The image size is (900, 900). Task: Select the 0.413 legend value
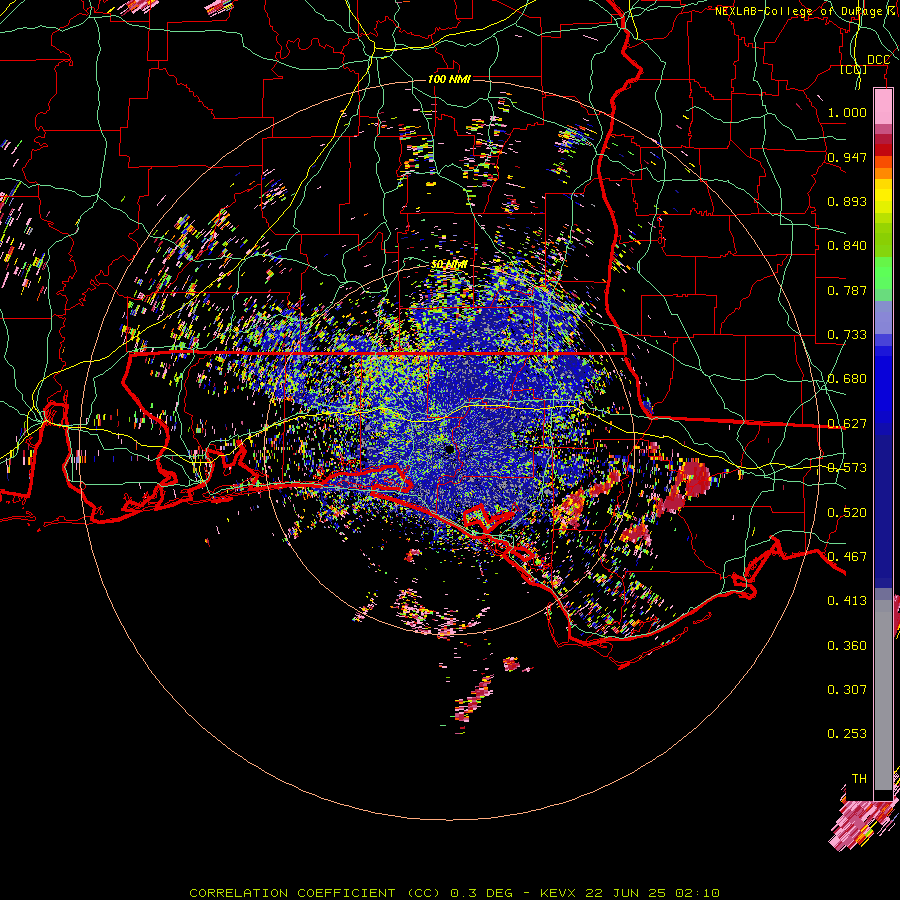[x=847, y=601]
